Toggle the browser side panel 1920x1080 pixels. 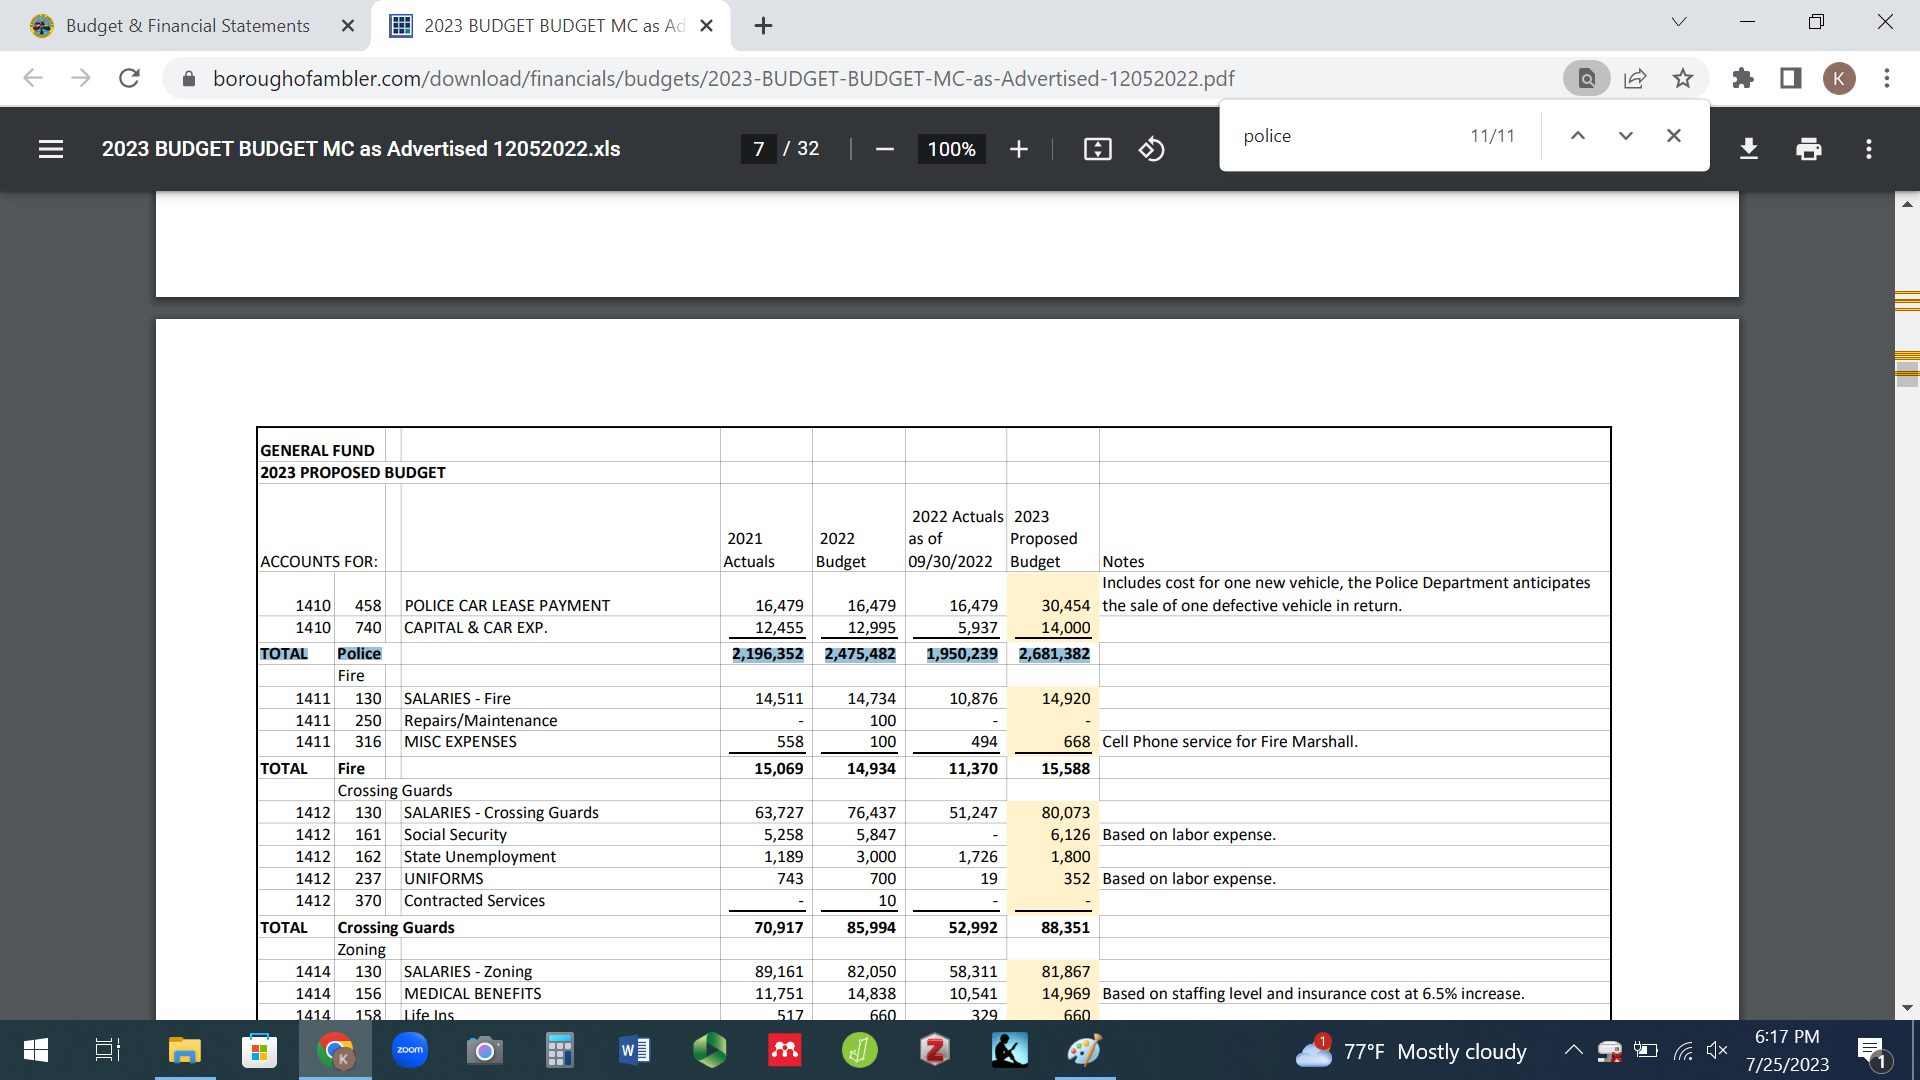coord(1790,78)
